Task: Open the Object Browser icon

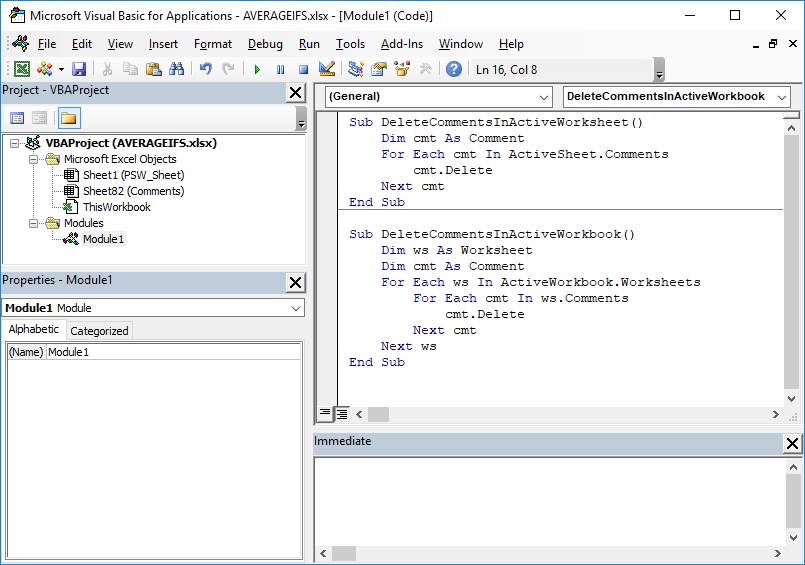Action: point(402,69)
